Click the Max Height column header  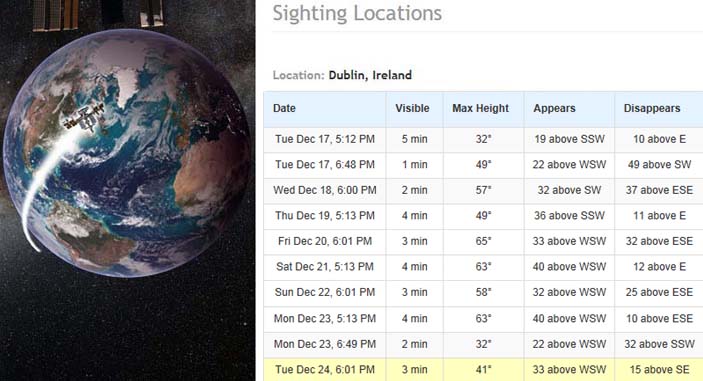pos(480,108)
